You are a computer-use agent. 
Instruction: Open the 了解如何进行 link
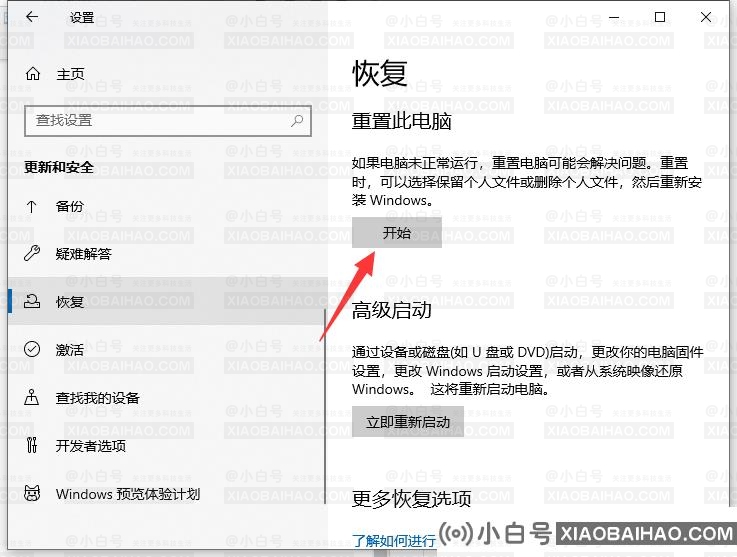pos(394,541)
